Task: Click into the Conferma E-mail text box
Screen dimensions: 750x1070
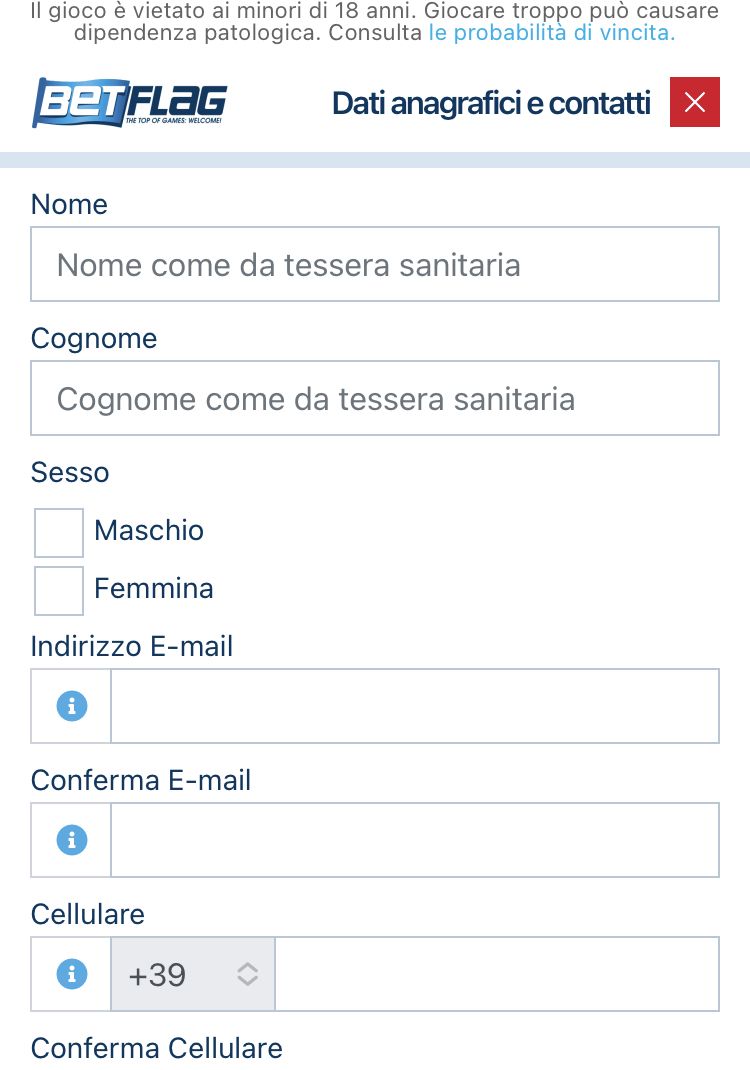Action: click(x=415, y=839)
